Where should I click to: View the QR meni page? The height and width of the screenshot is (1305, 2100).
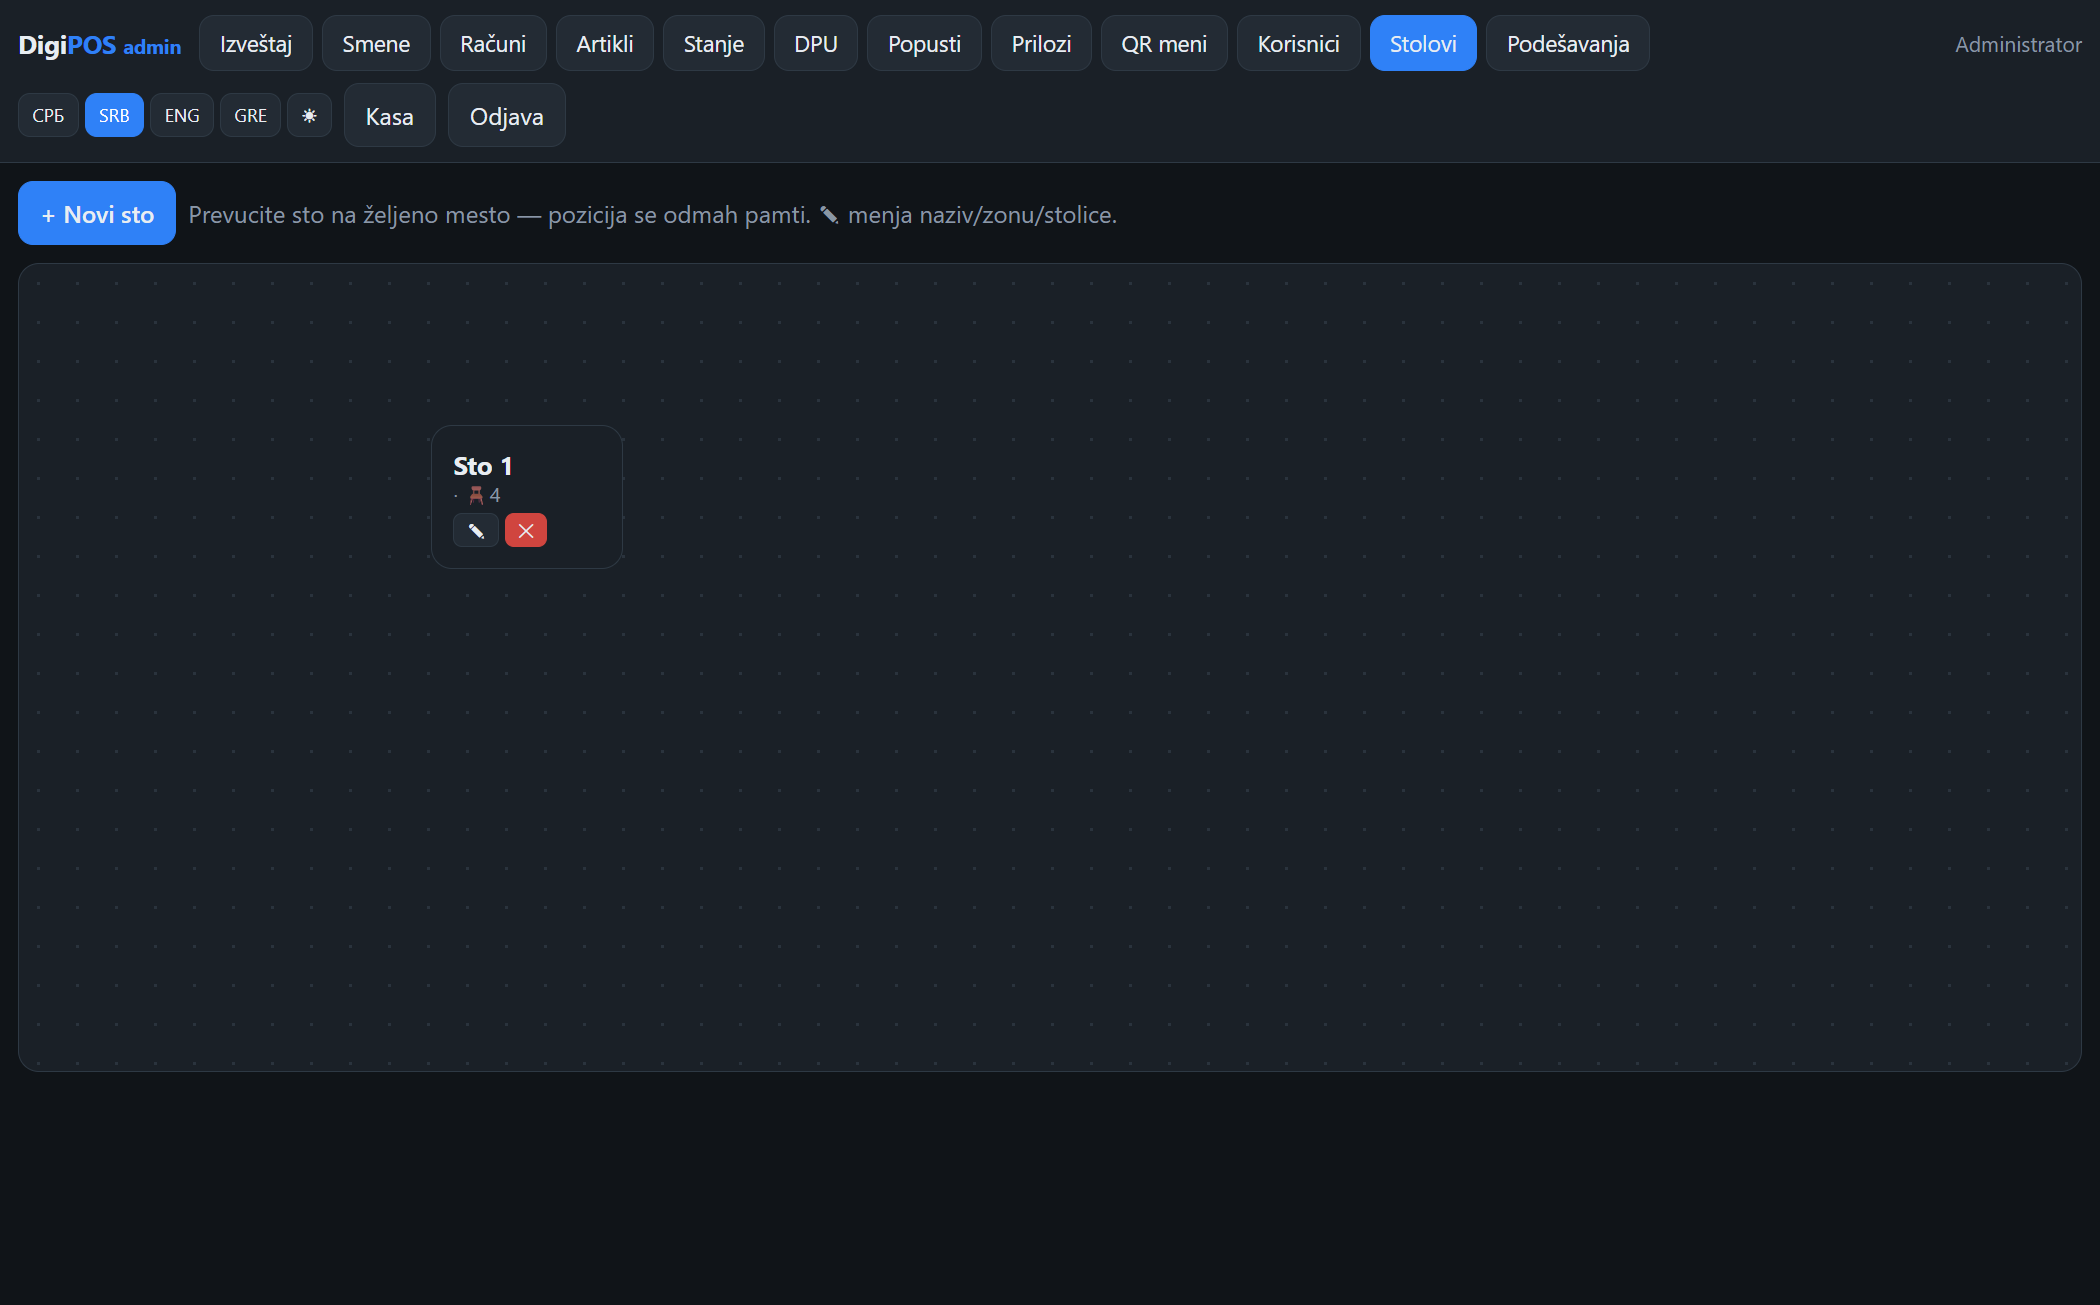point(1164,43)
